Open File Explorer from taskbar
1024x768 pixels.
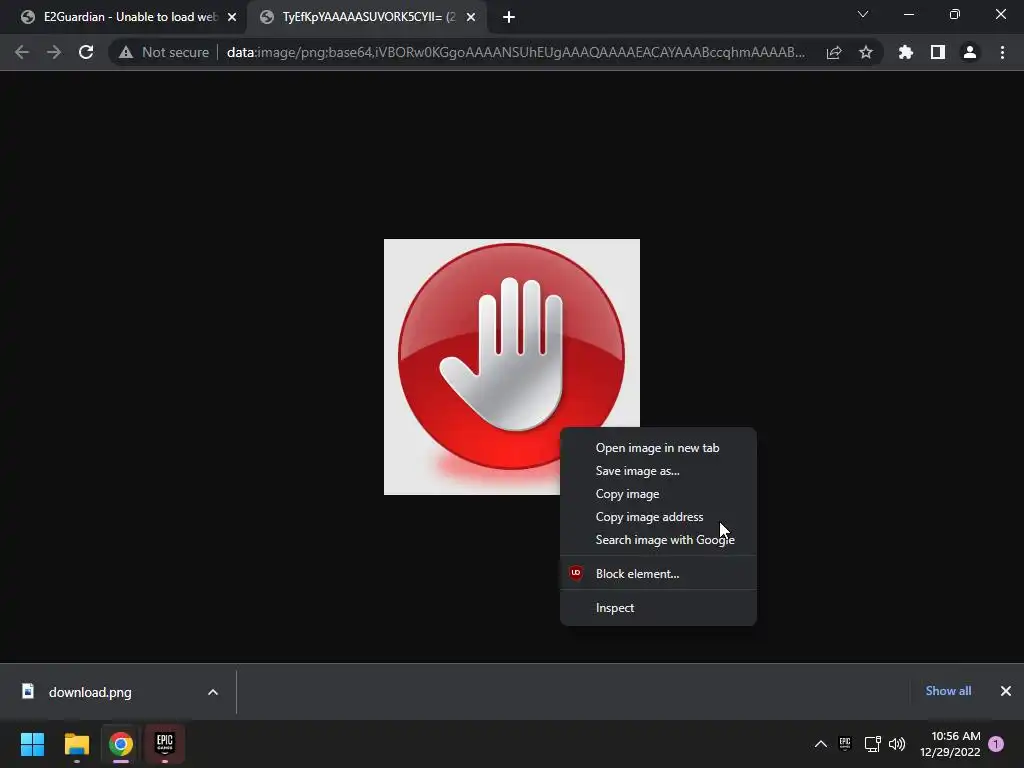point(76,744)
